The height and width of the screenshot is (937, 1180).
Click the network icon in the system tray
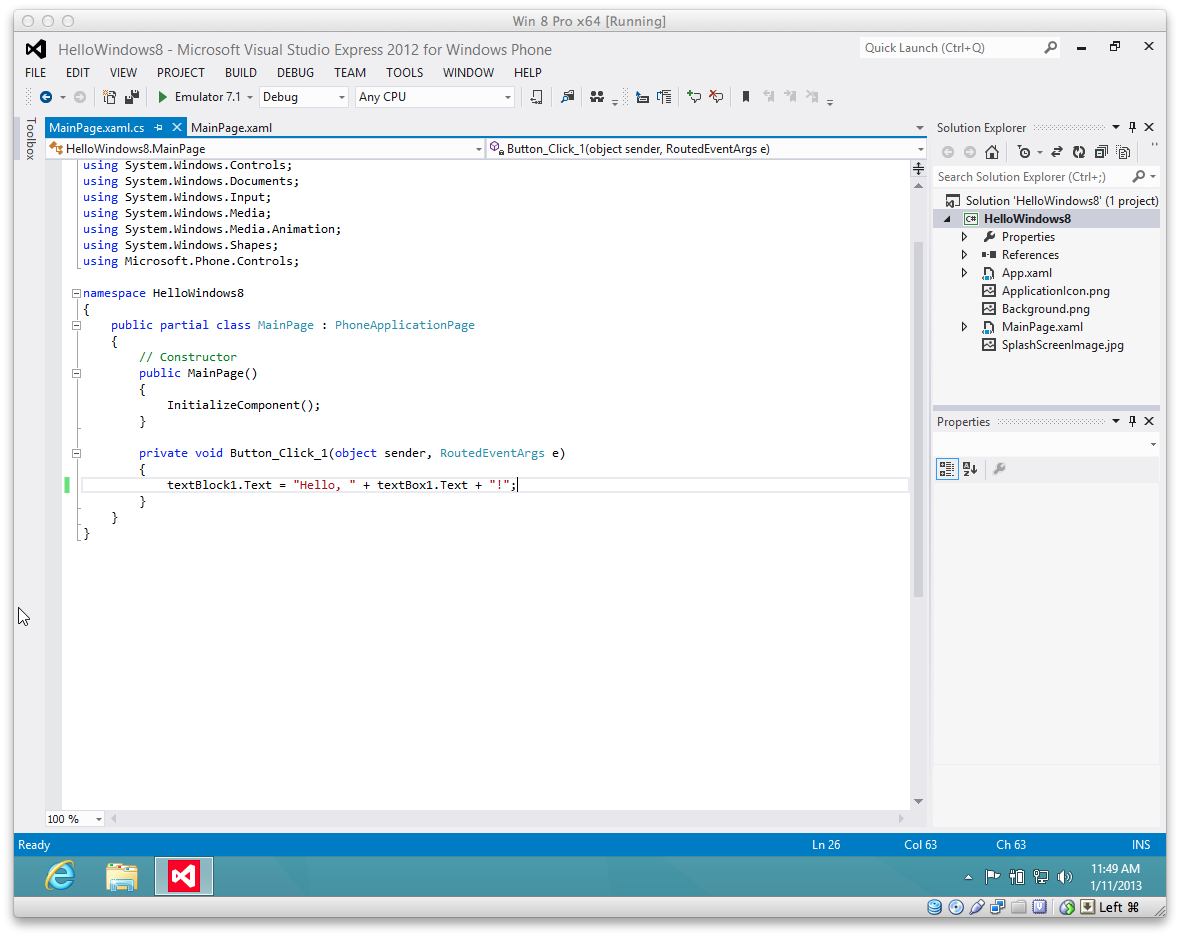[1041, 877]
